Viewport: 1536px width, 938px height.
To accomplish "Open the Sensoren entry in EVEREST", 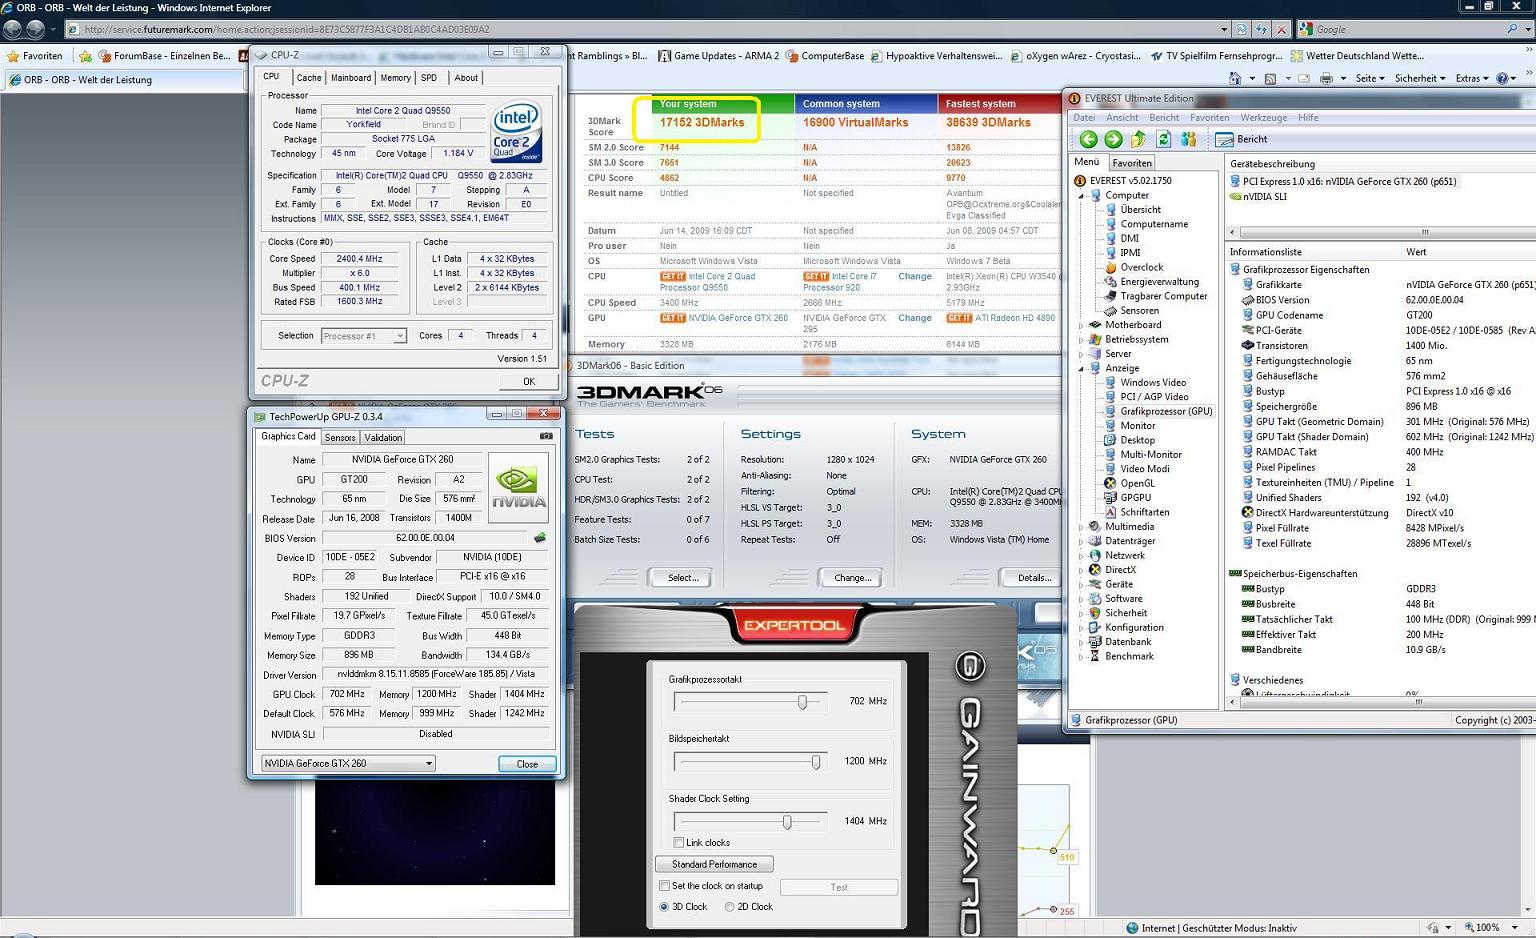I will click(1139, 310).
